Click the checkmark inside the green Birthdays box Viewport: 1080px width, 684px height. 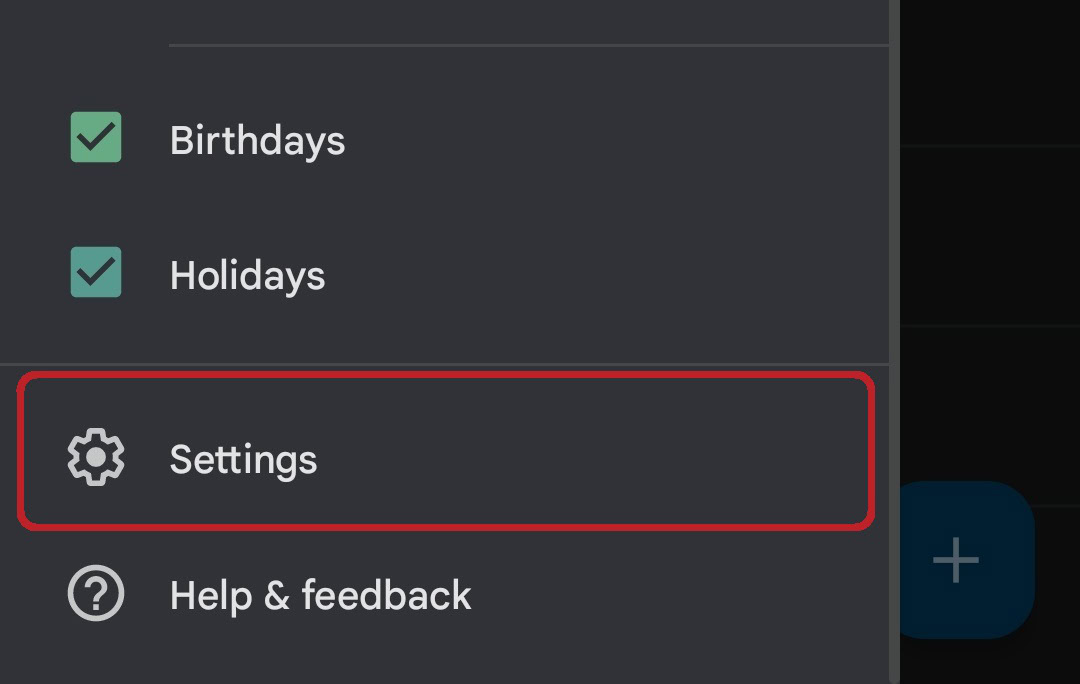click(x=96, y=137)
